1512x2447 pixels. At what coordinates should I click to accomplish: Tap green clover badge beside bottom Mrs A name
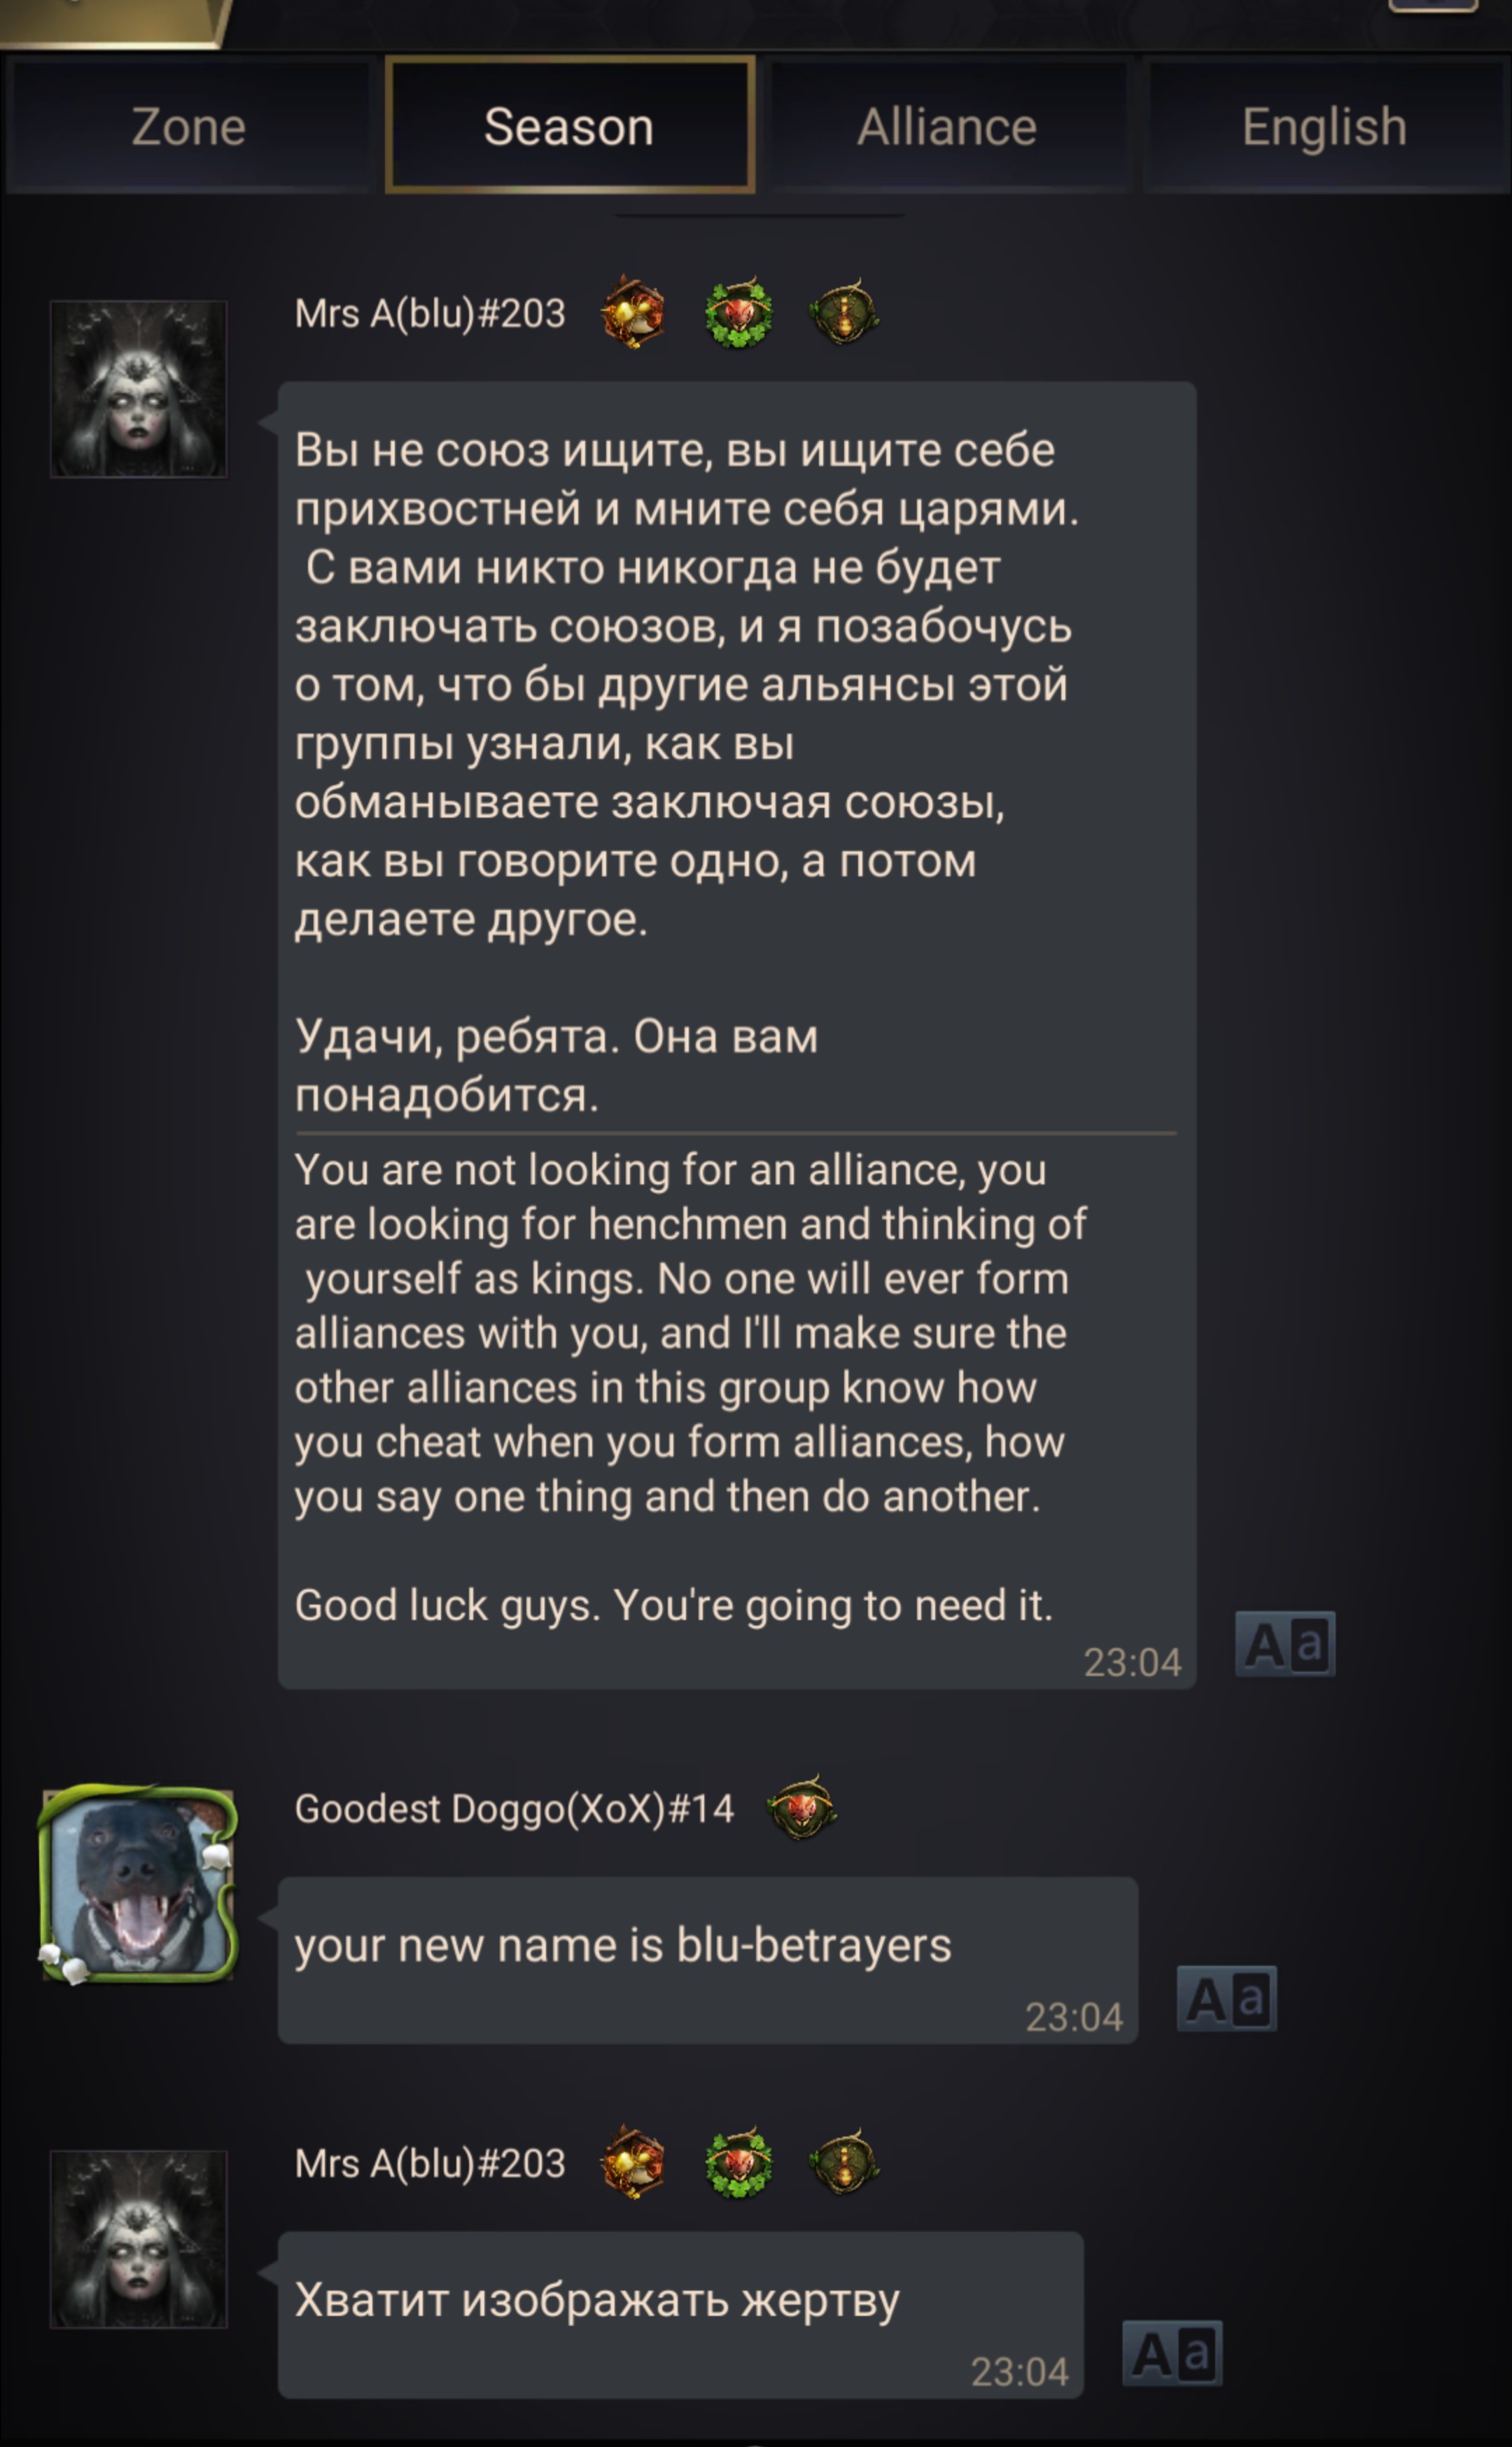tap(739, 2163)
